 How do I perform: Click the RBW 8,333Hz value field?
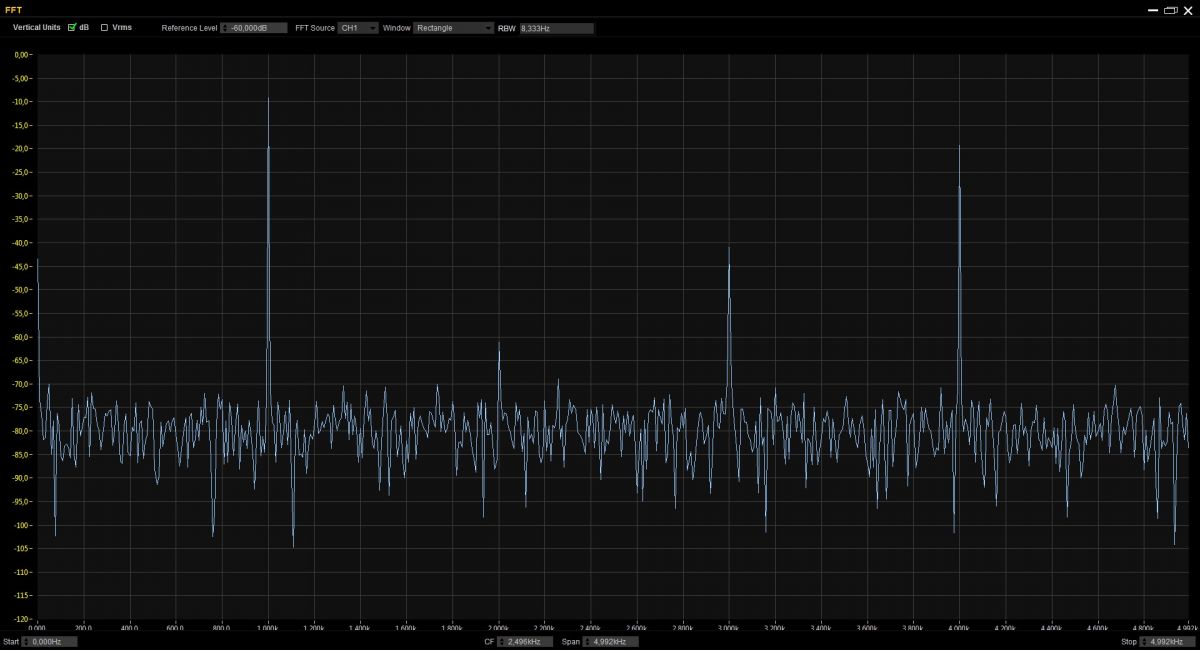pyautogui.click(x=556, y=28)
